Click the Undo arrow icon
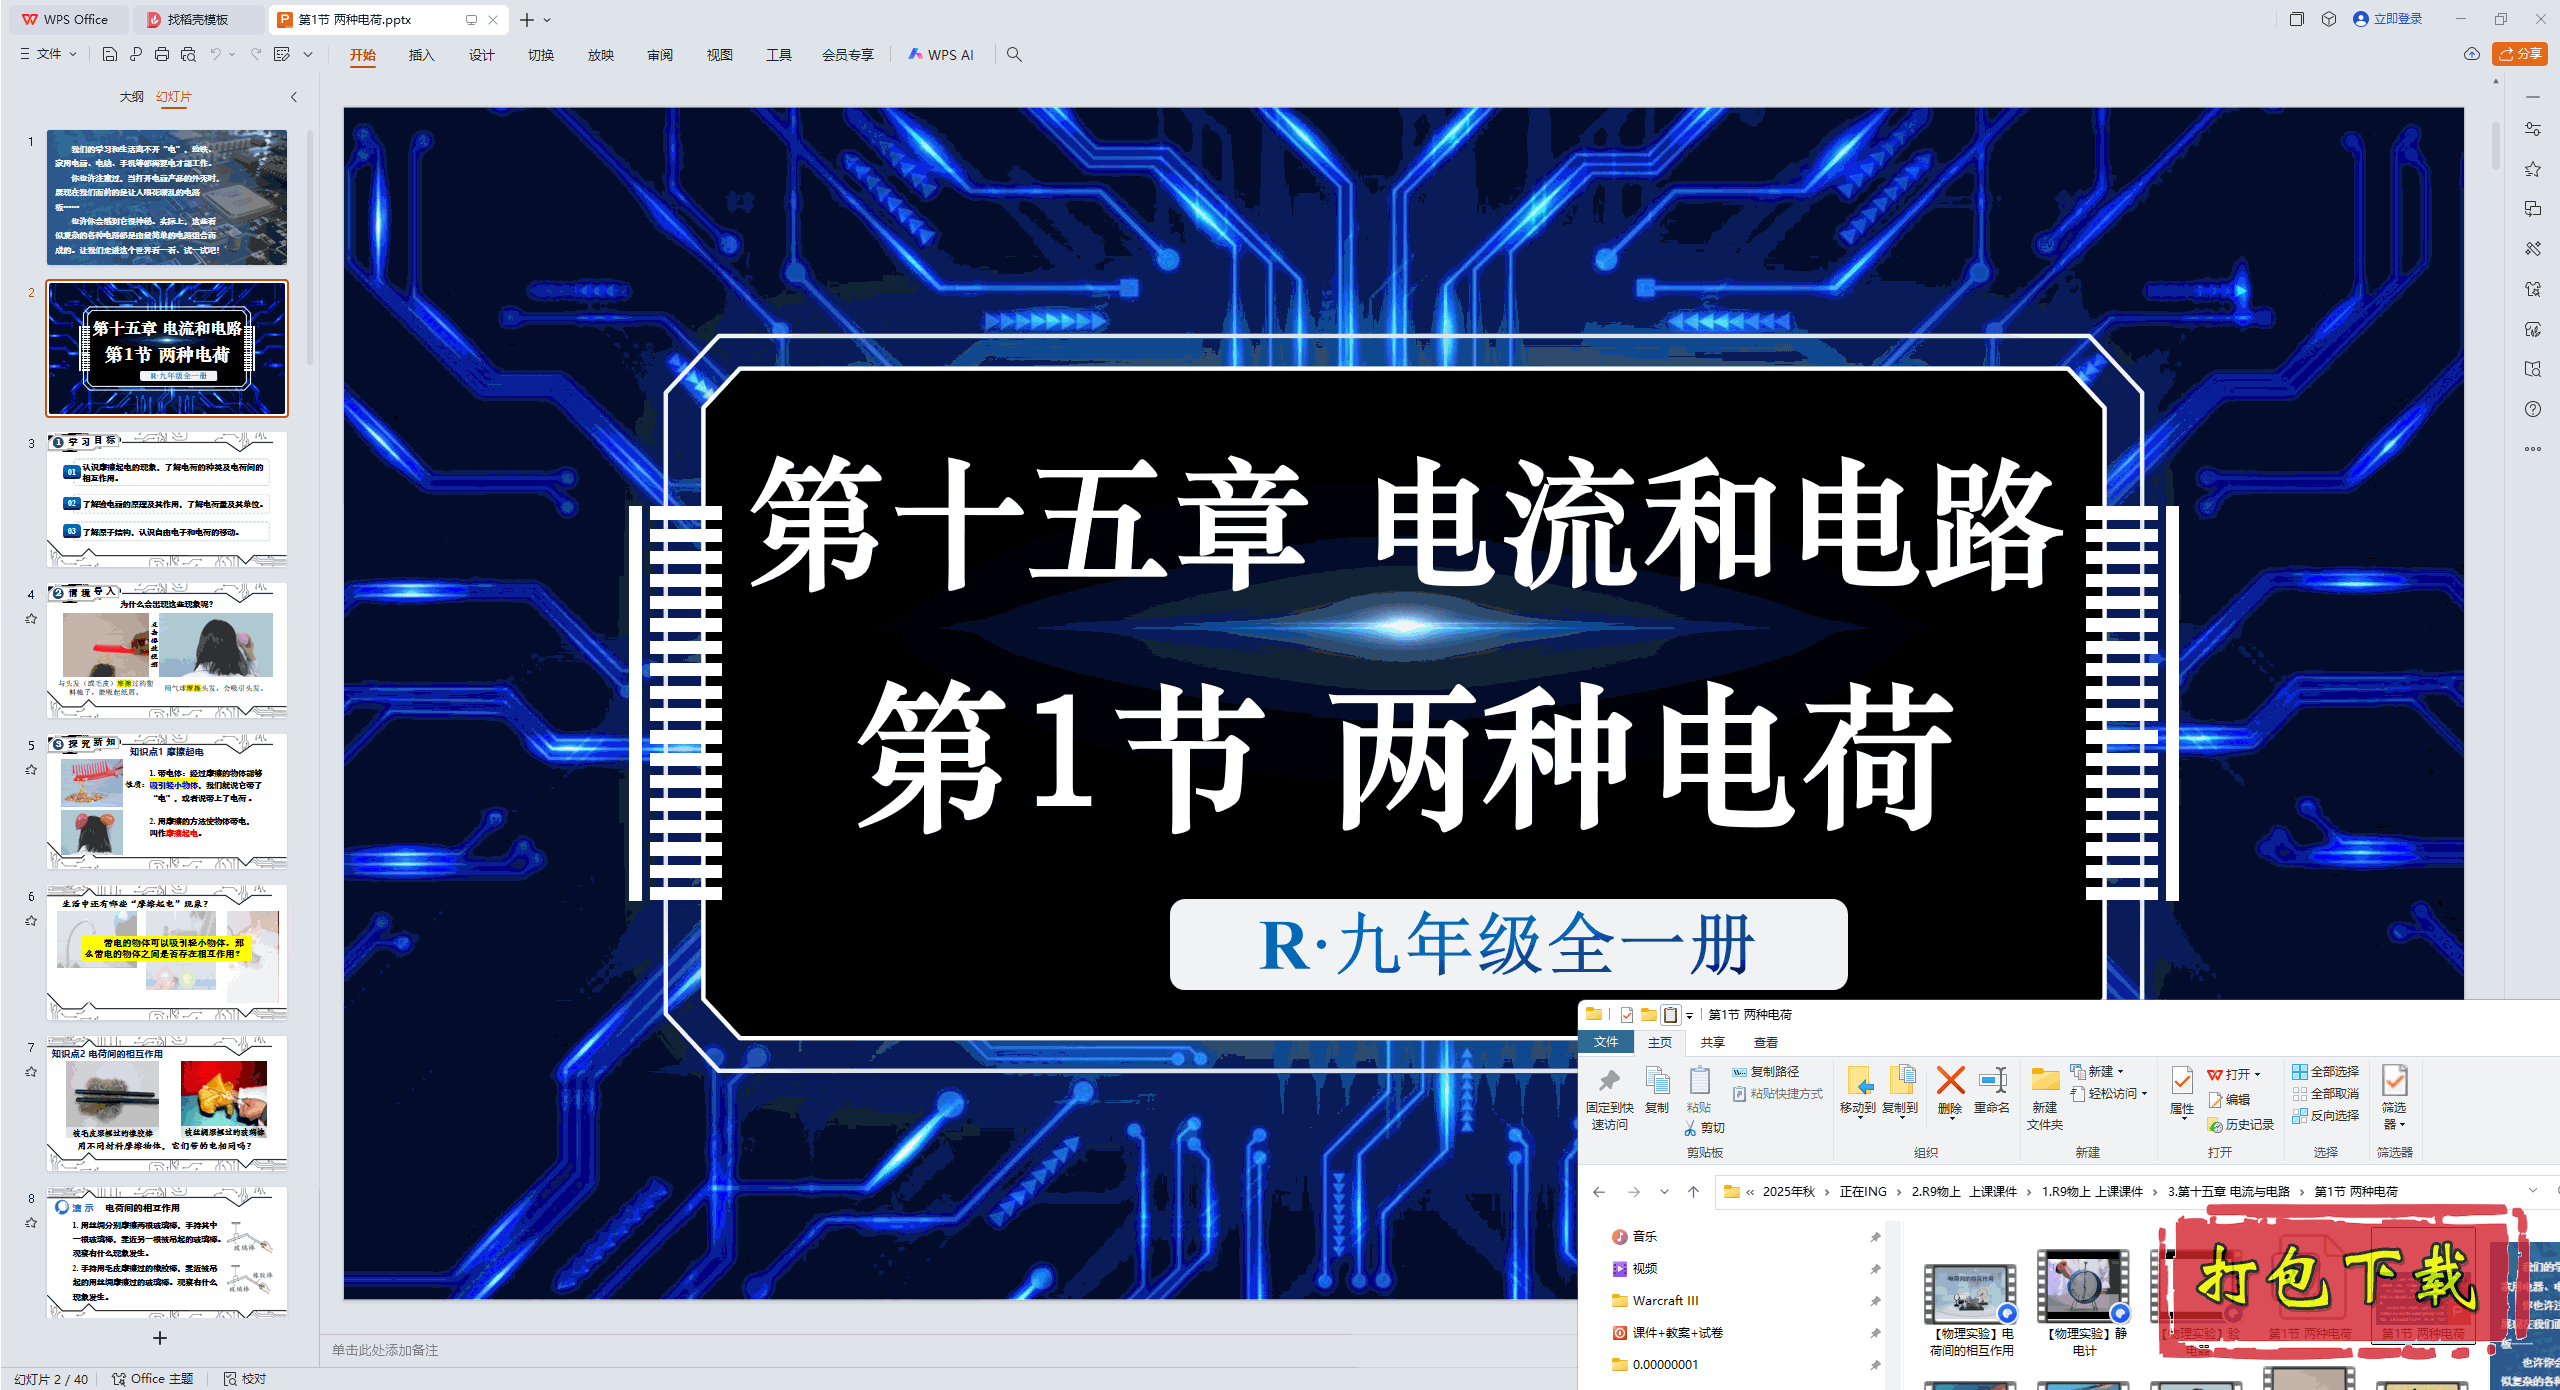The width and height of the screenshot is (2560, 1390). [x=215, y=54]
